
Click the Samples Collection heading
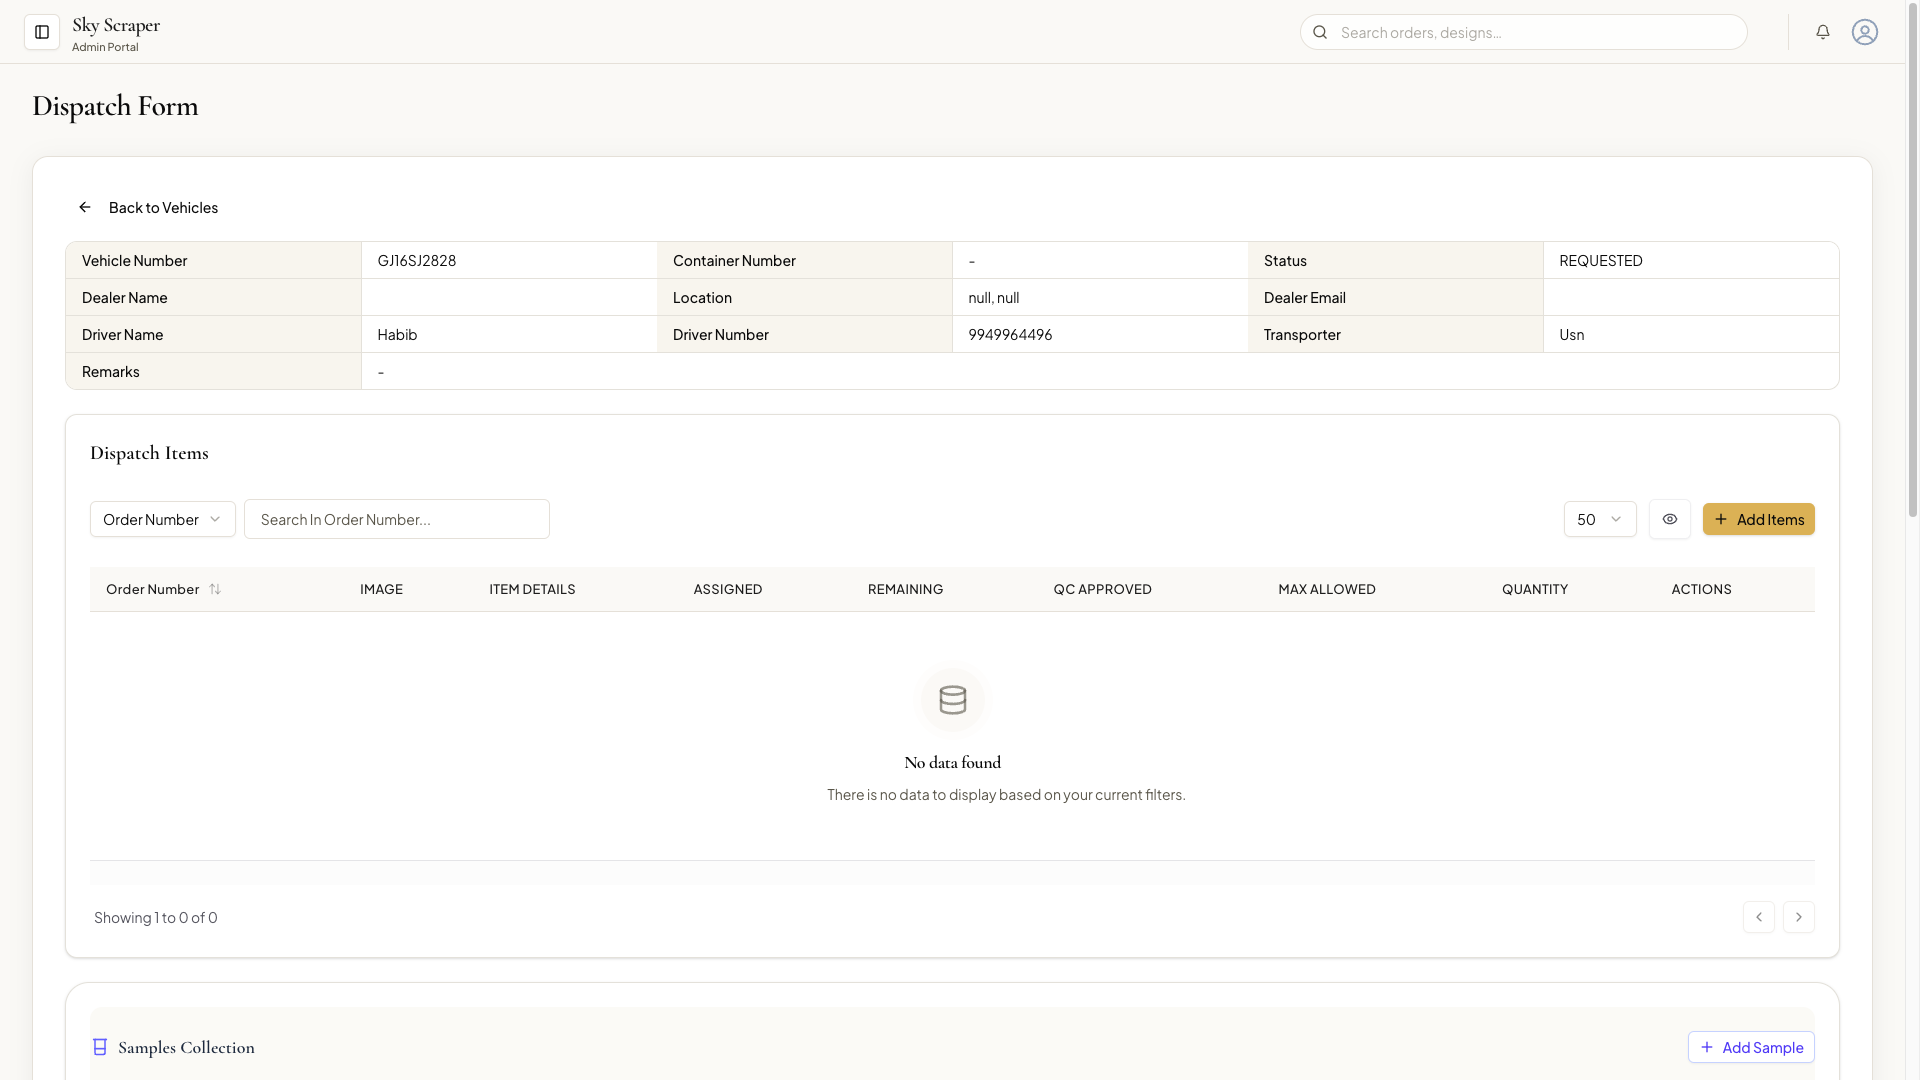tap(186, 1047)
